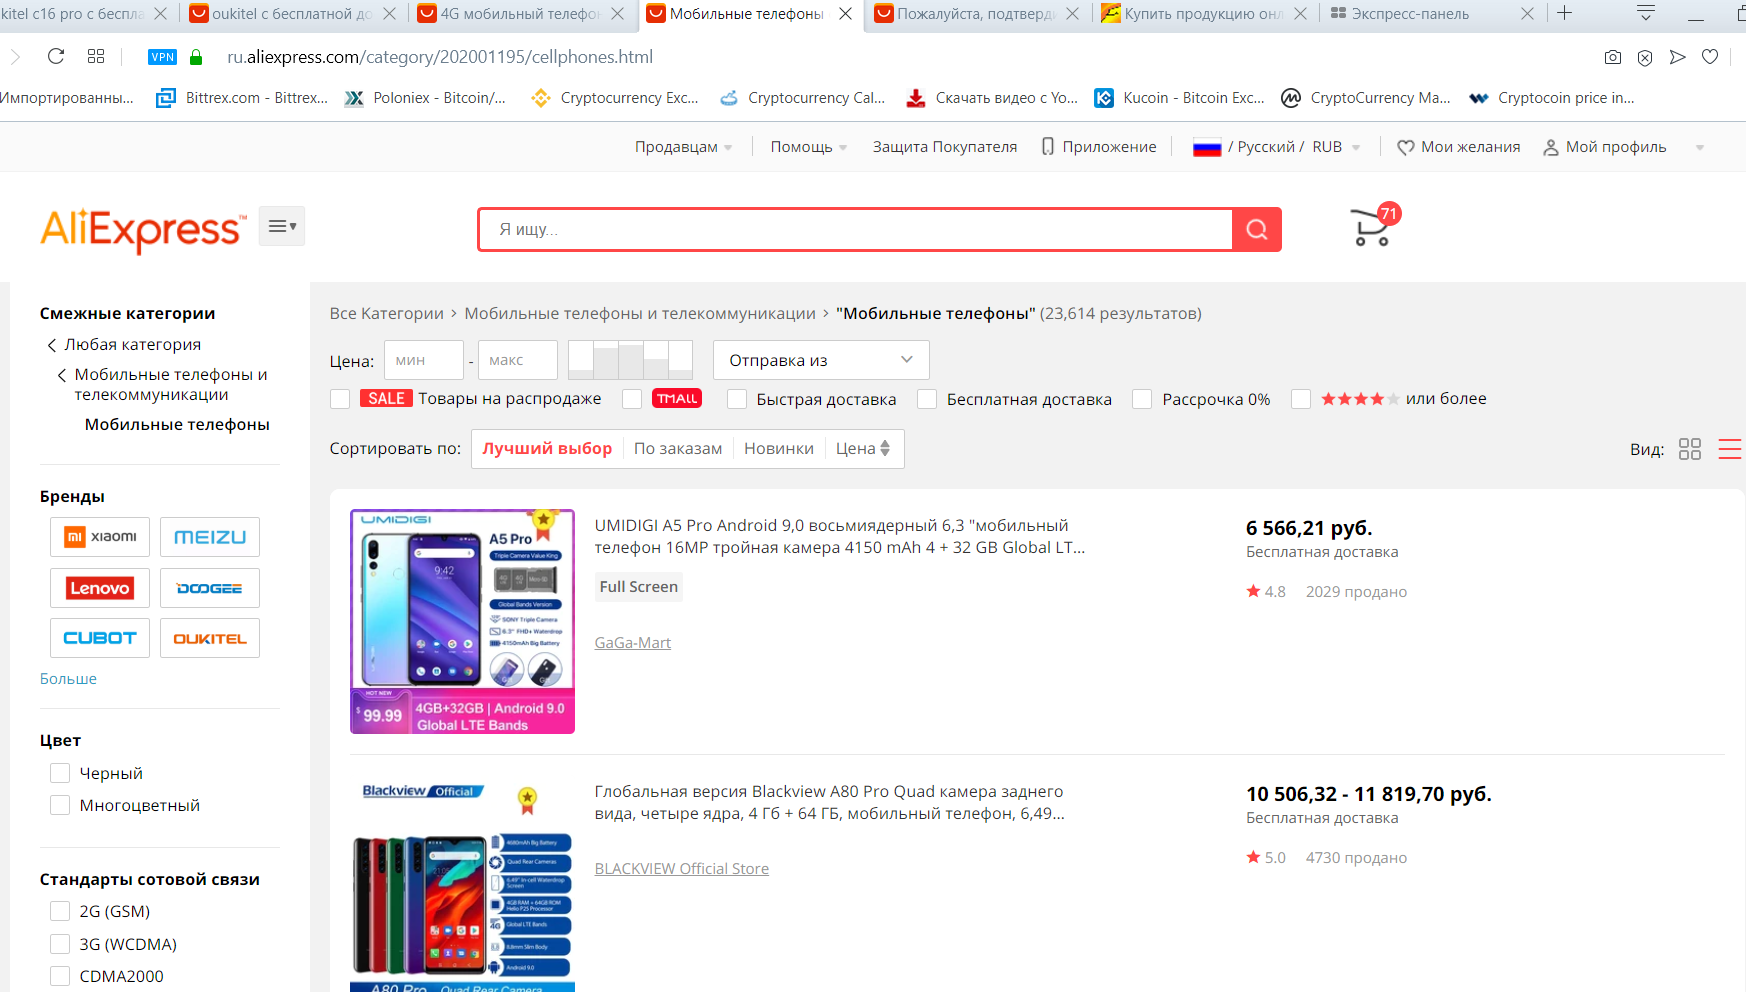Image resolution: width=1746 pixels, height=992 pixels.
Task: Enable the Рассрочка 0% checkbox
Action: (1142, 399)
